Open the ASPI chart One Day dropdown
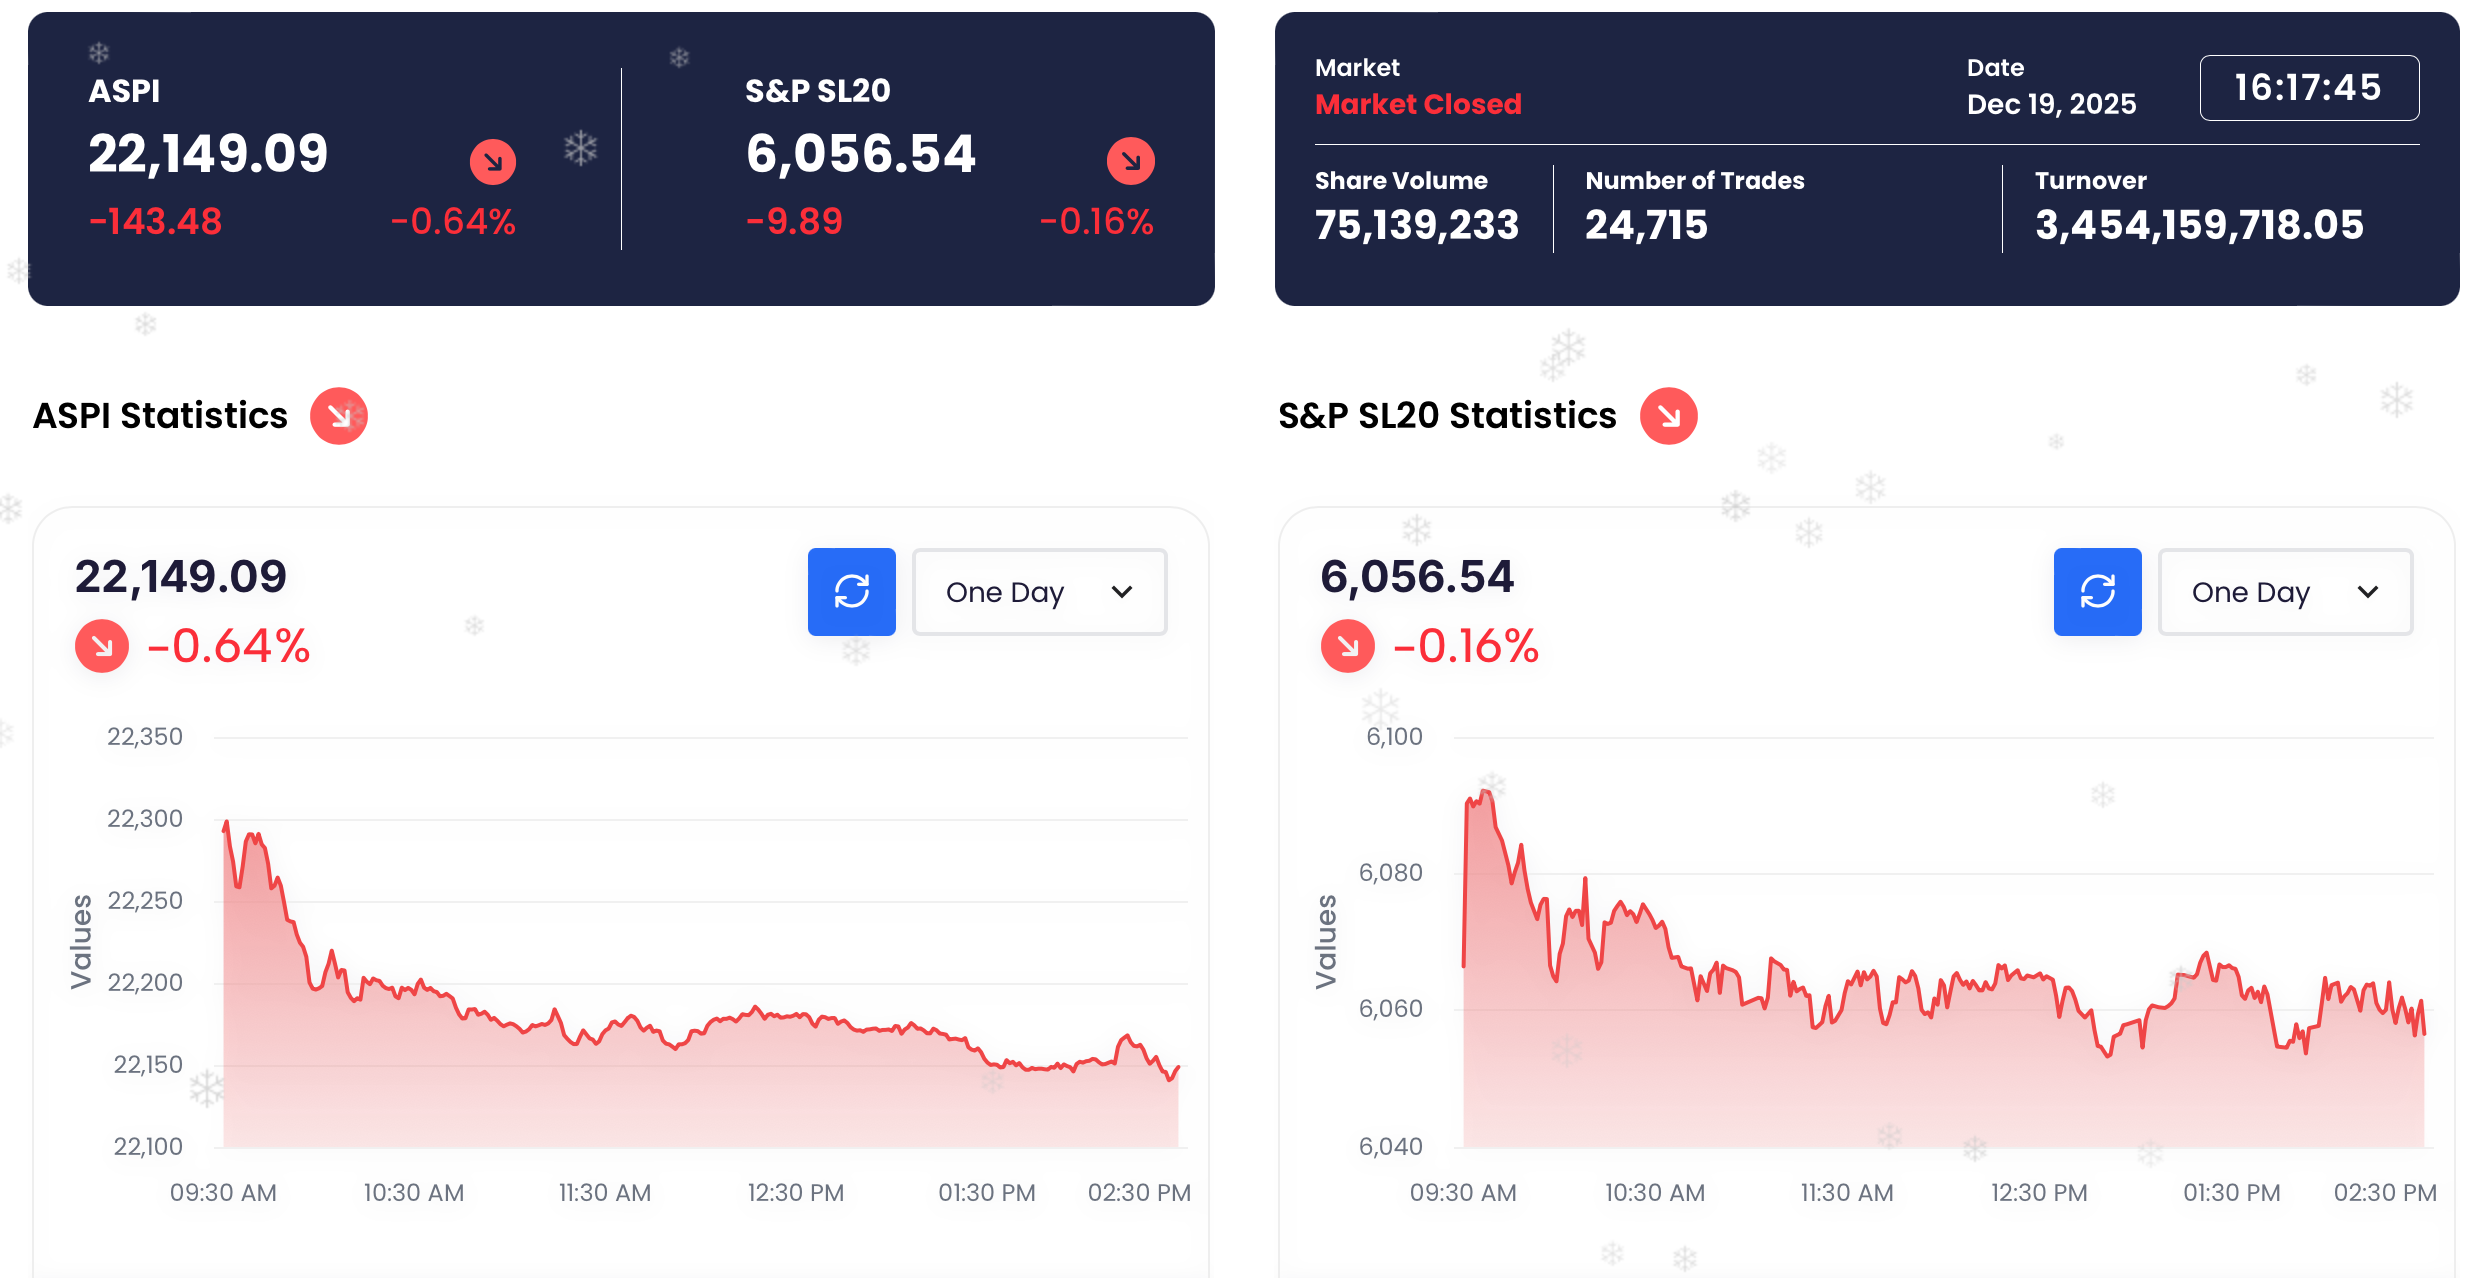 click(x=1039, y=592)
